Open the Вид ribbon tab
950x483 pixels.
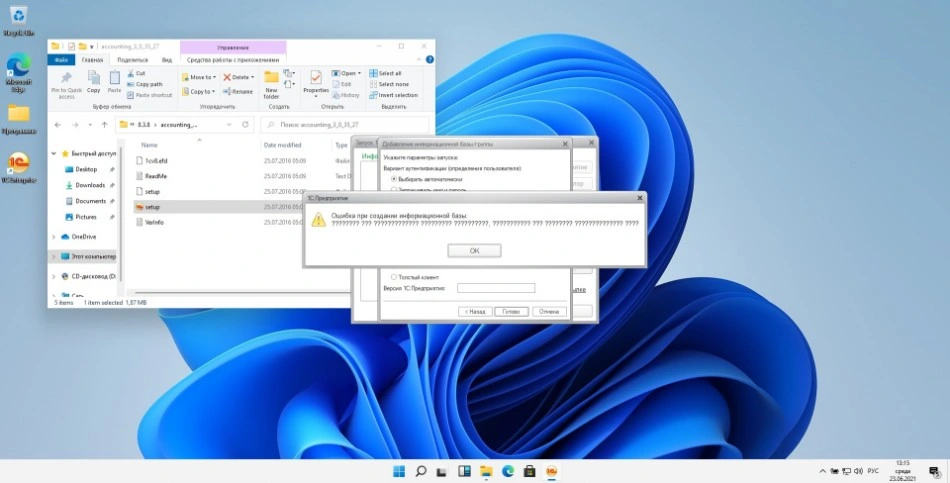[x=164, y=60]
